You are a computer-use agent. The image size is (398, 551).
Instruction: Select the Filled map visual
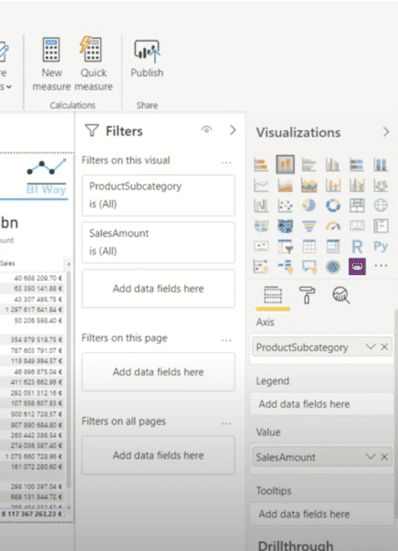(285, 226)
